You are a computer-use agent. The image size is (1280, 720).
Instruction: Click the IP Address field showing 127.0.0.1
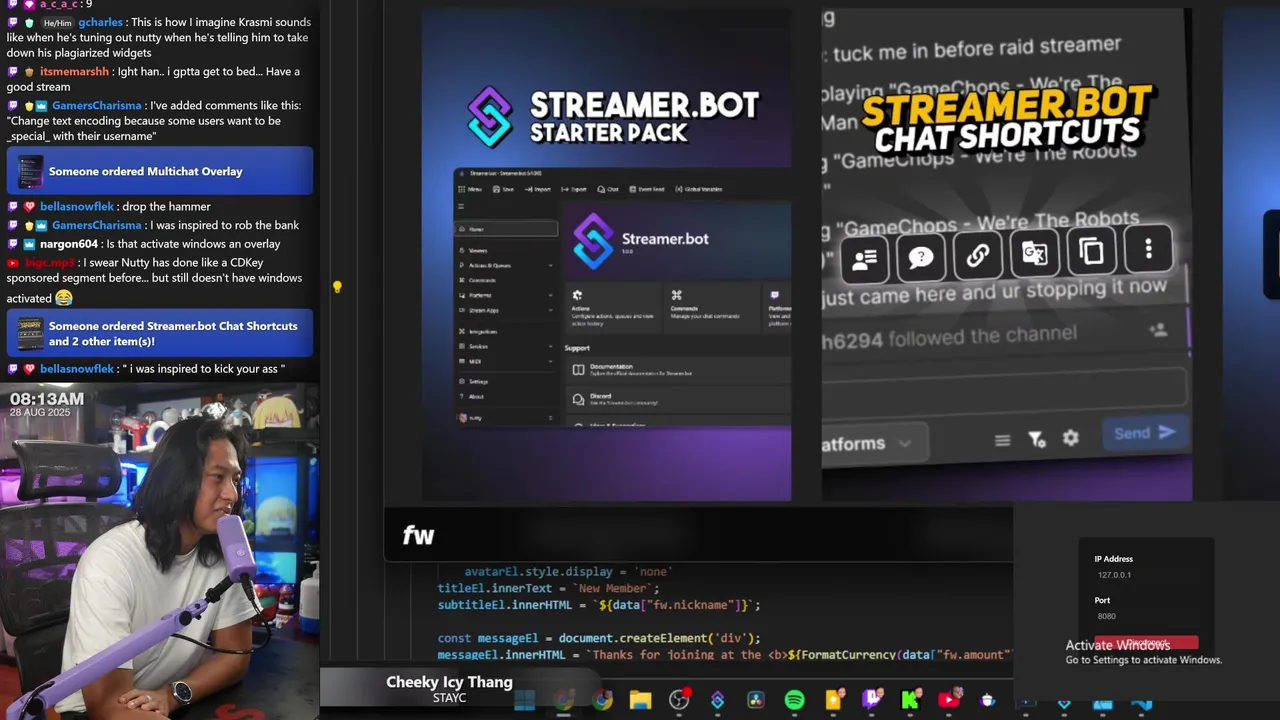tap(1145, 575)
